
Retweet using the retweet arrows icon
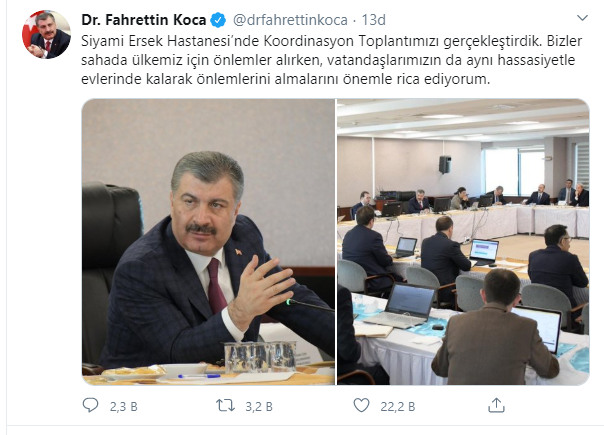point(225,406)
